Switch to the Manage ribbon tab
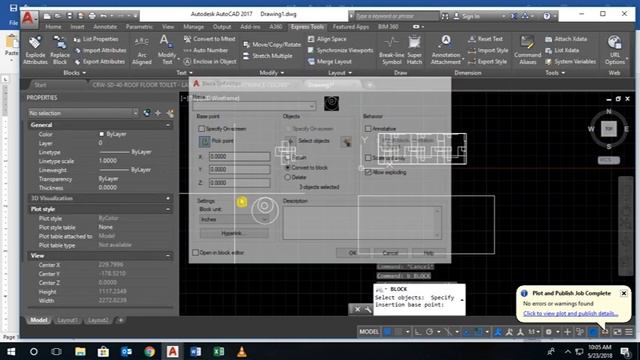The width and height of the screenshot is (640, 360). (193, 27)
